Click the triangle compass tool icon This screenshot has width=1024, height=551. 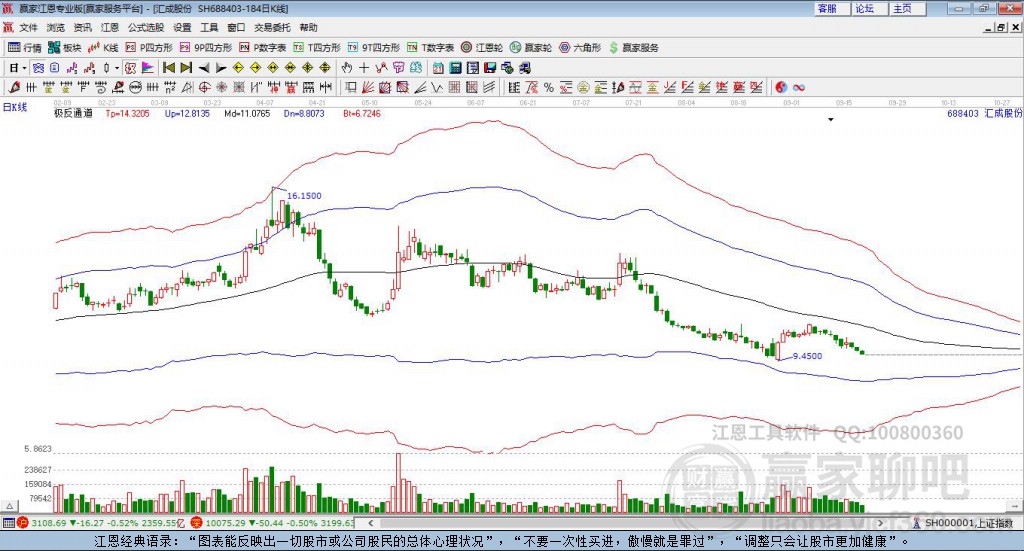coord(187,87)
